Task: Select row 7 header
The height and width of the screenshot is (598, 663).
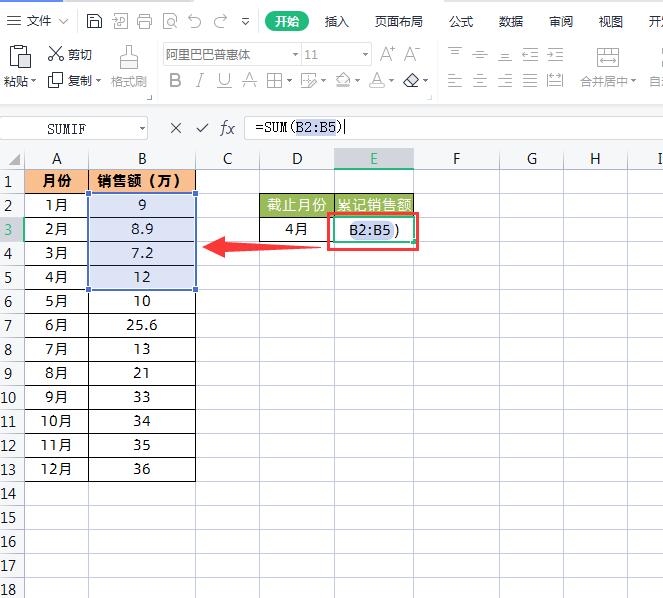Action: tap(12, 325)
